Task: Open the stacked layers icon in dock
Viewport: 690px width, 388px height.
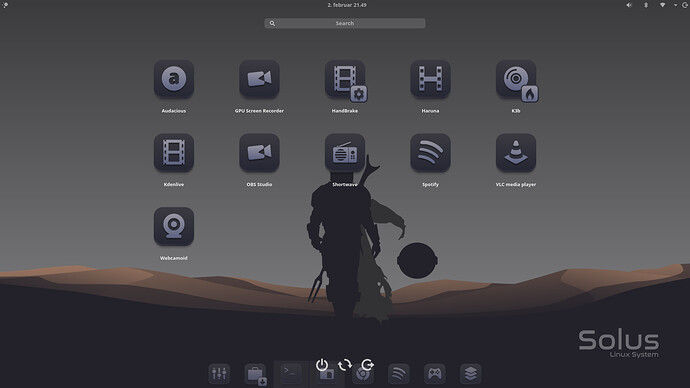Action: pos(470,373)
